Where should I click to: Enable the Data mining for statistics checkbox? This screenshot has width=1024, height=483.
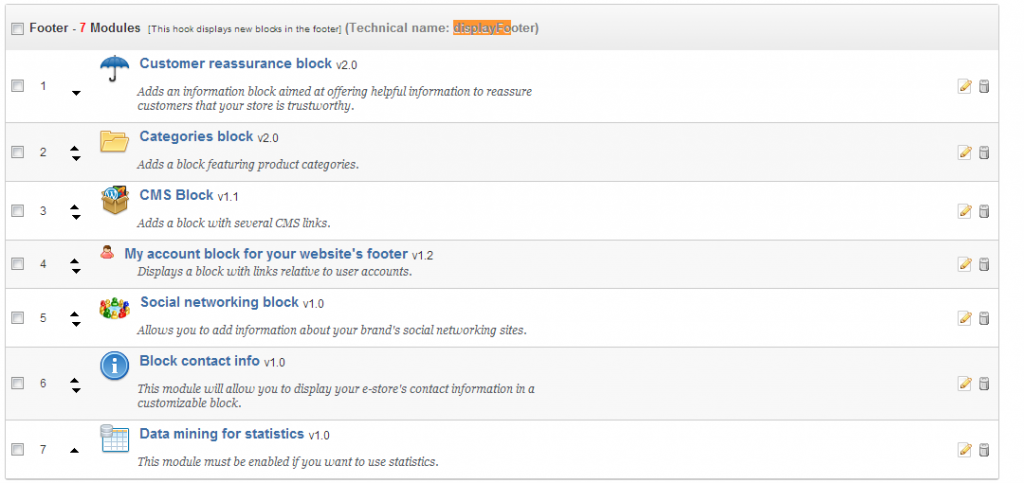pos(17,449)
